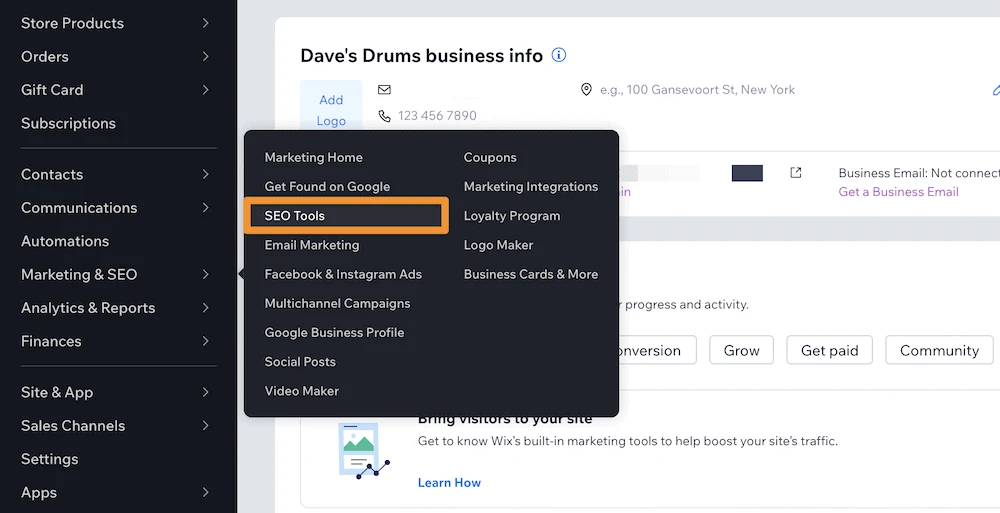Open Marketing & SEO in sidebar

(x=79, y=274)
